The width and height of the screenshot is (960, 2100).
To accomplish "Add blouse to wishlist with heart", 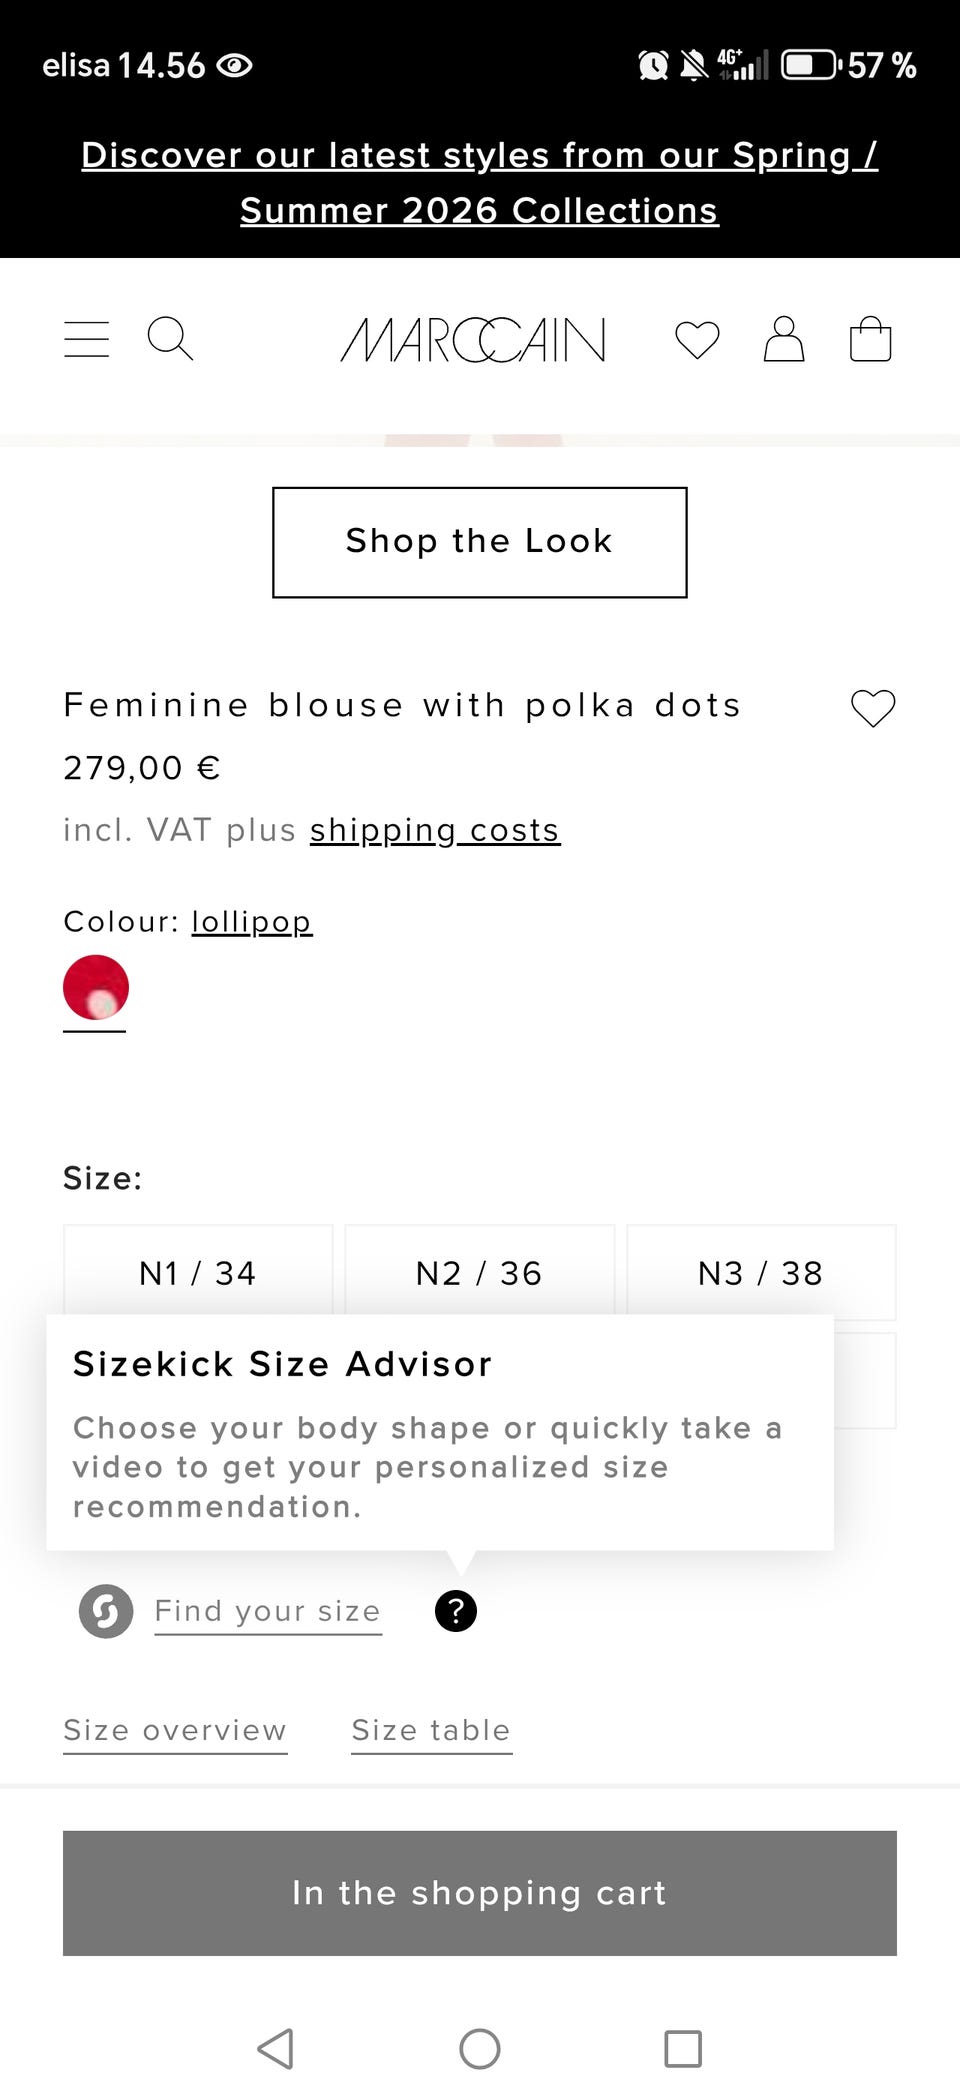I will (873, 708).
